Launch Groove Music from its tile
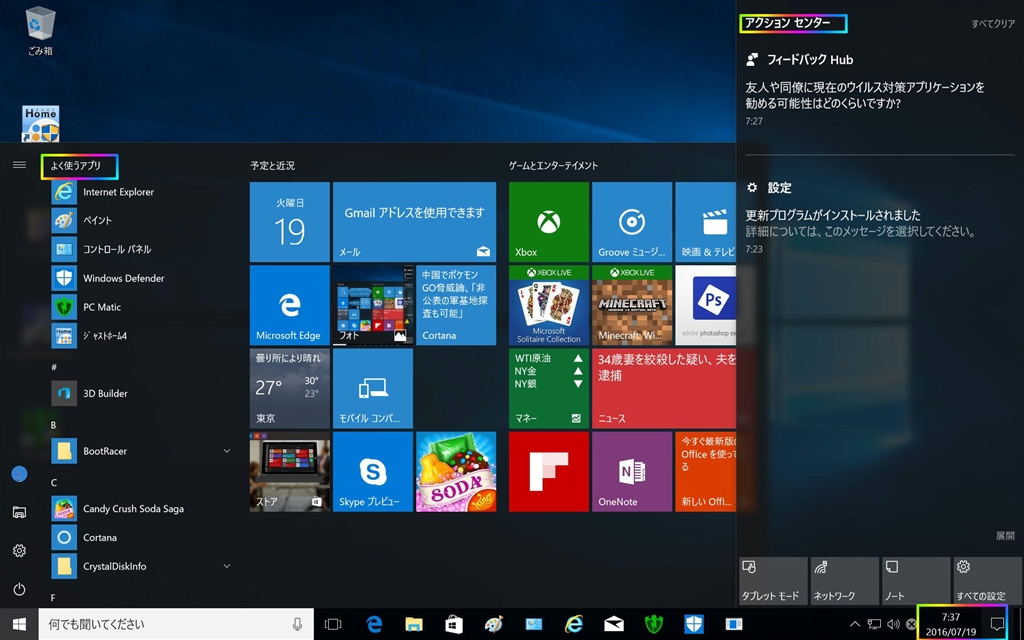The image size is (1024, 640). [631, 222]
